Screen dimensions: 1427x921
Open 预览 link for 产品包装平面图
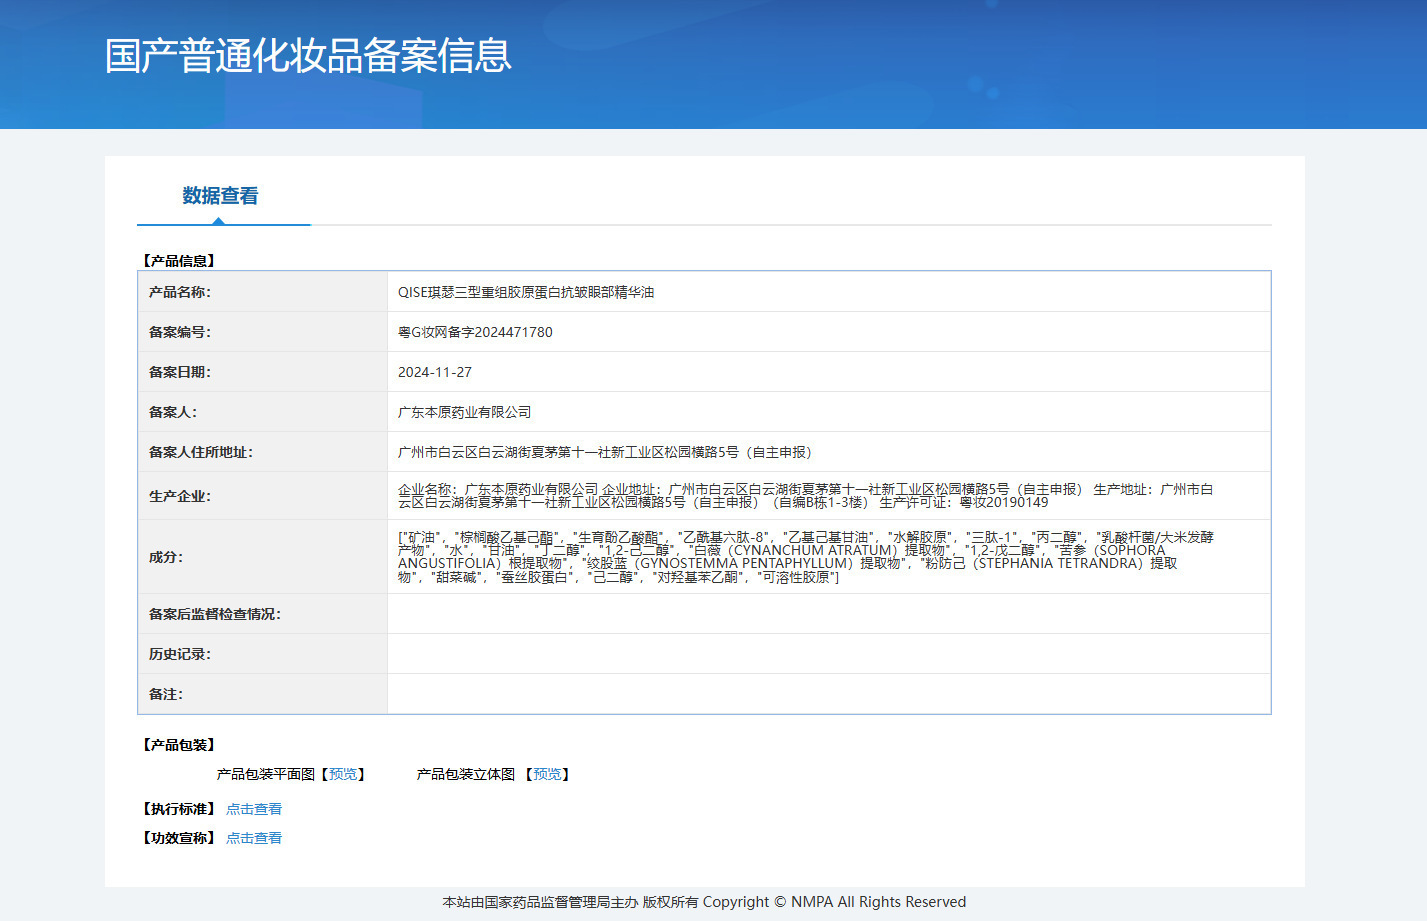click(x=343, y=774)
